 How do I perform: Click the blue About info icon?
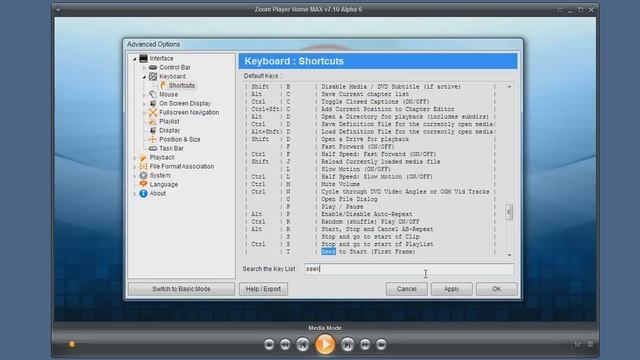(143, 193)
